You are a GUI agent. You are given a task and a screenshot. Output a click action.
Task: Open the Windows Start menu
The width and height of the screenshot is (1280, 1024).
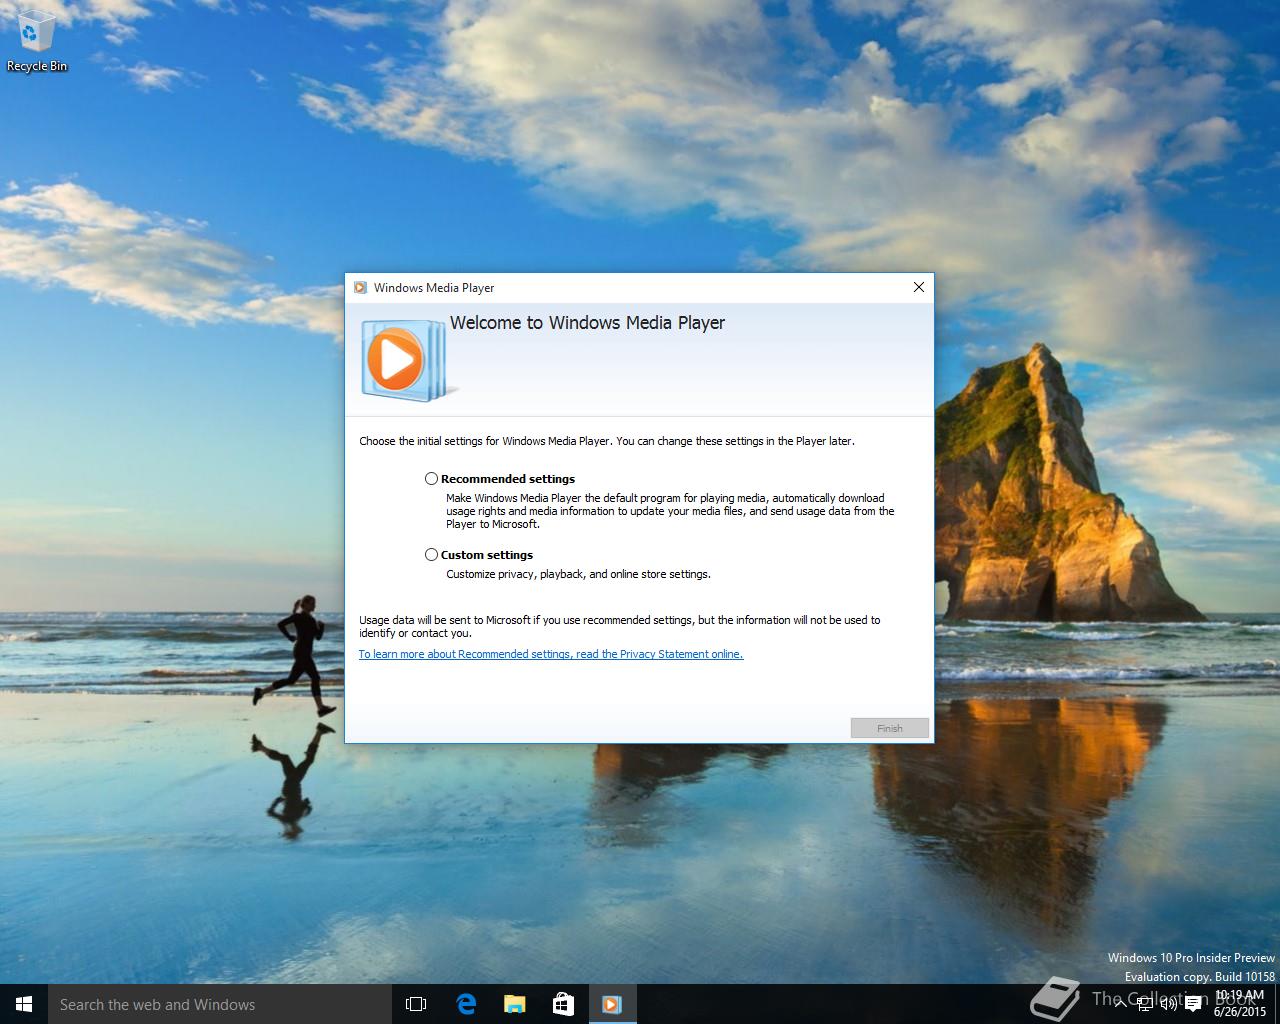[24, 1004]
